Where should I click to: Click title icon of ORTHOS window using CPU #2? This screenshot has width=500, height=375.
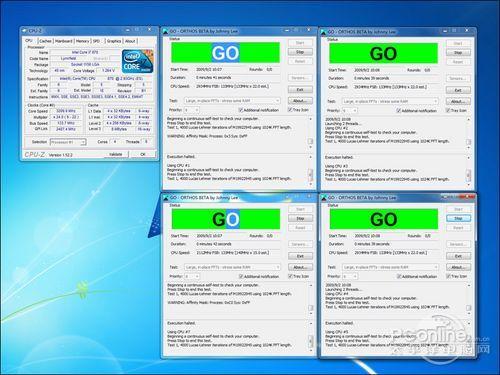323,32
